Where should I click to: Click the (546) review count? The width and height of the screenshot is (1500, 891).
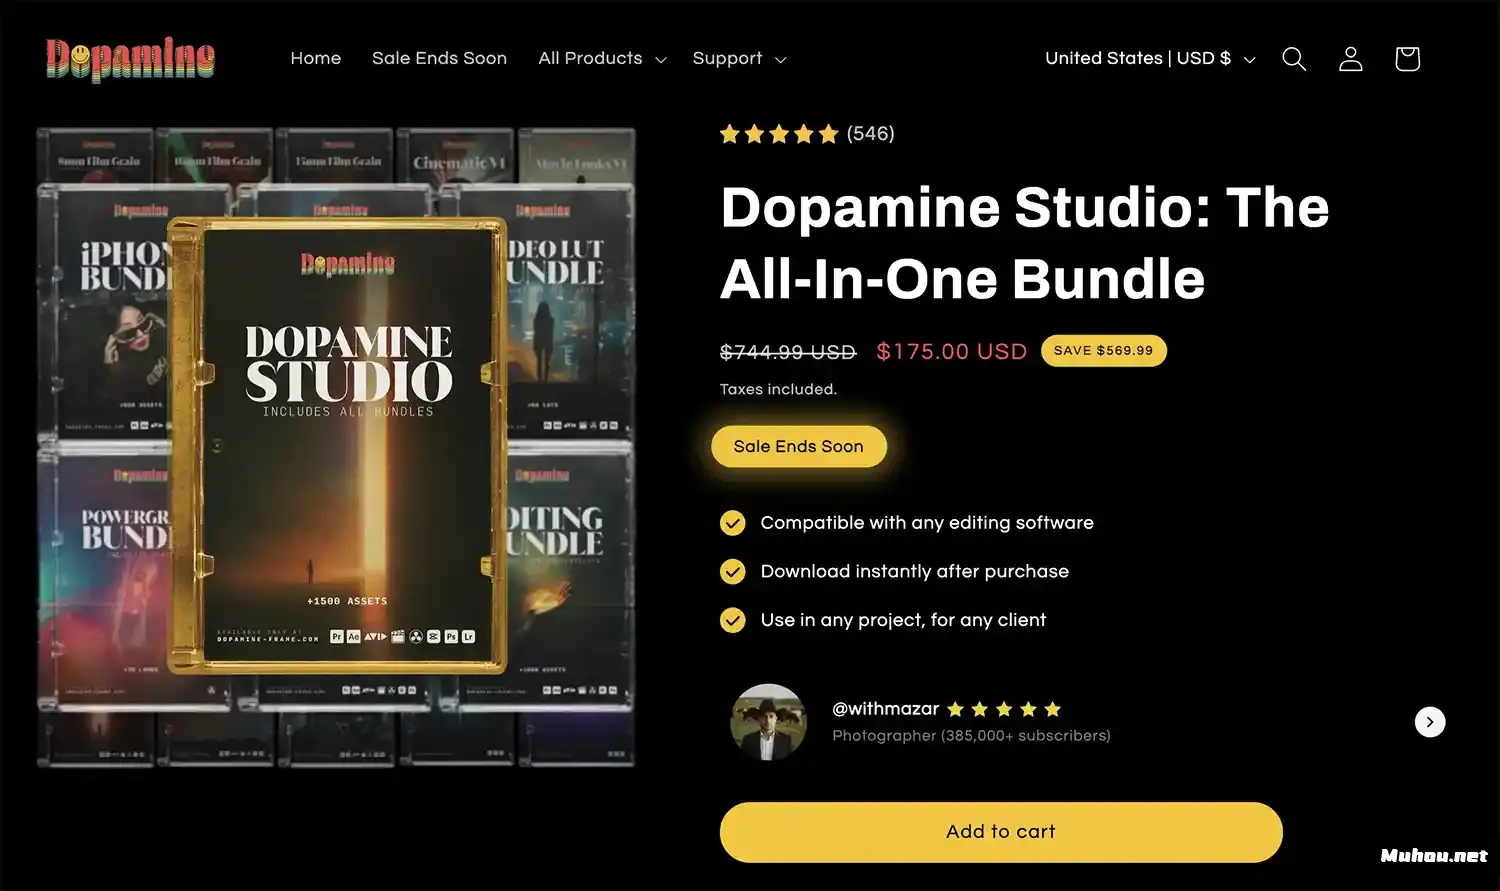coord(870,134)
